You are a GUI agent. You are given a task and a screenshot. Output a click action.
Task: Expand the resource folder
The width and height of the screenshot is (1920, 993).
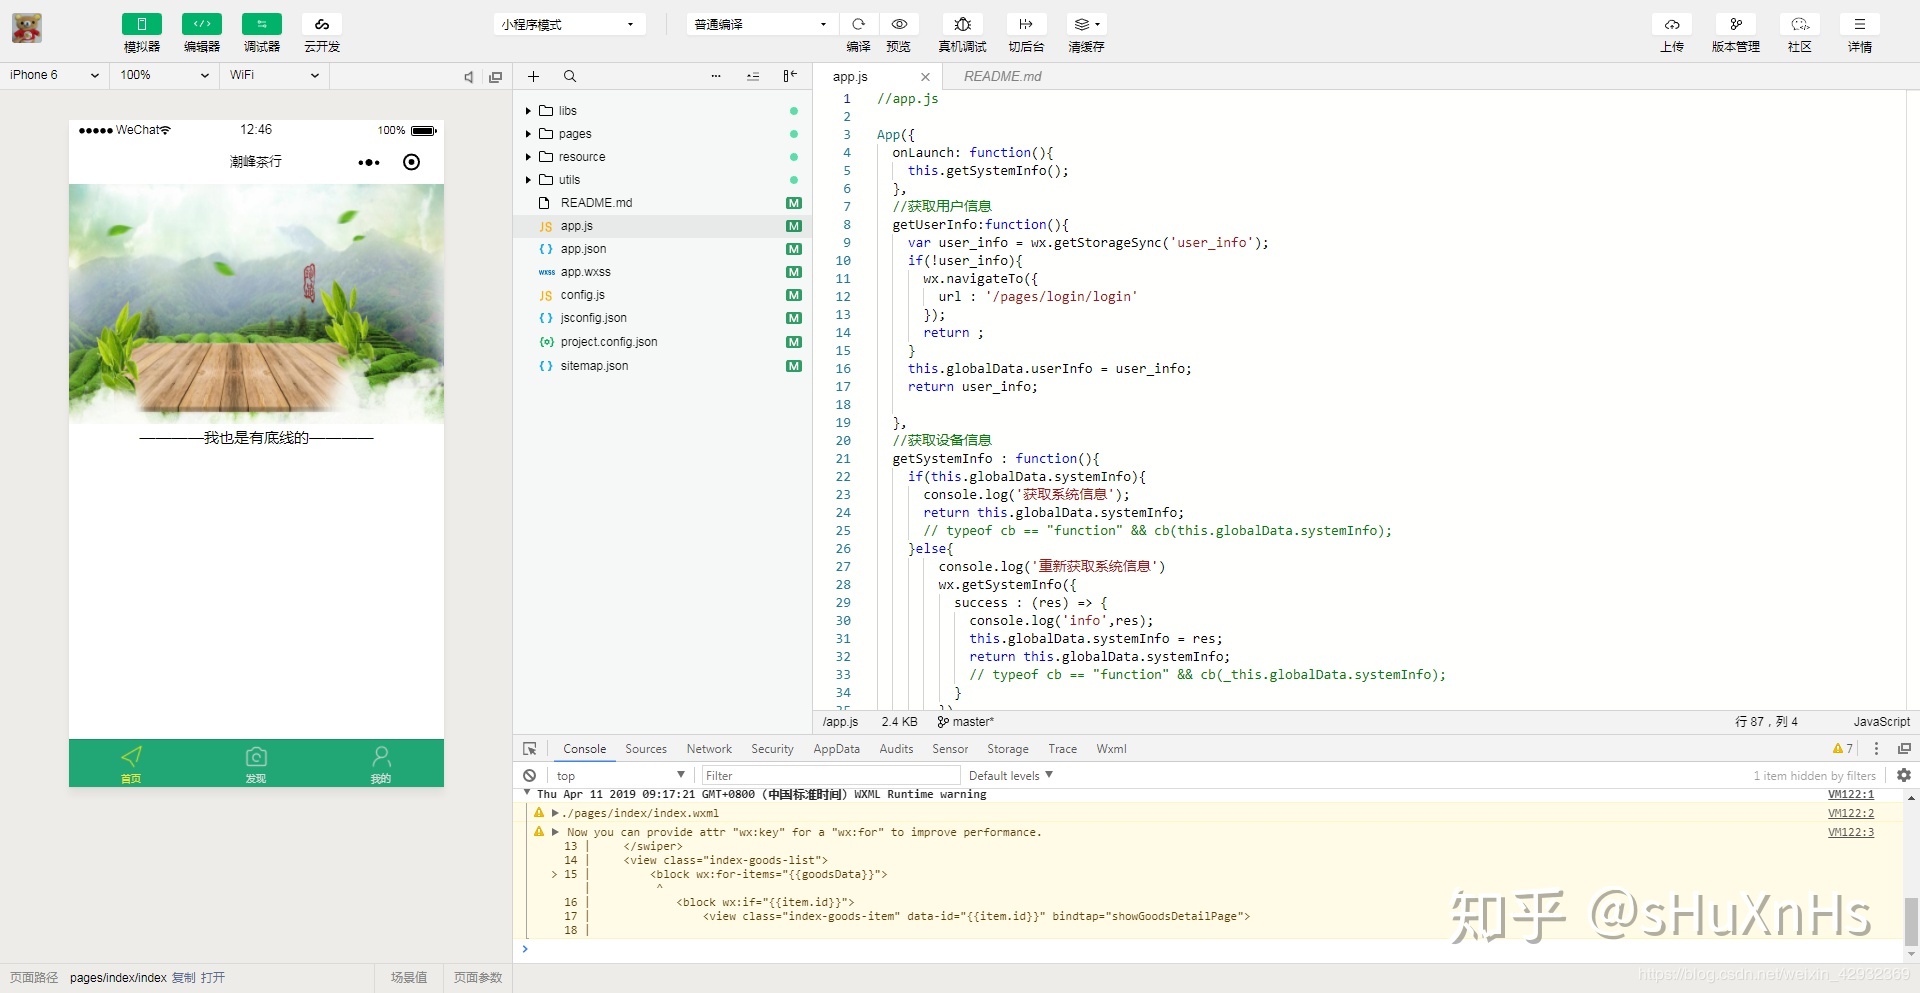[x=528, y=157]
